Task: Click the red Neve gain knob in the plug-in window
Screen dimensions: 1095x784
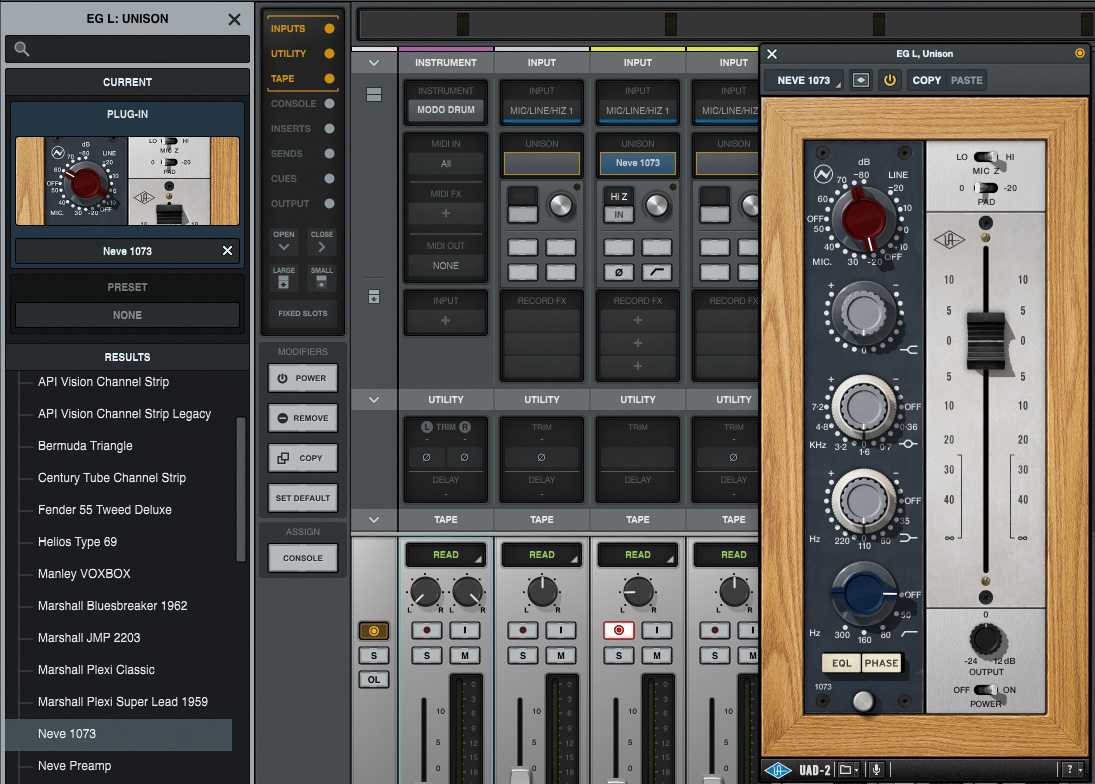Action: (864, 217)
